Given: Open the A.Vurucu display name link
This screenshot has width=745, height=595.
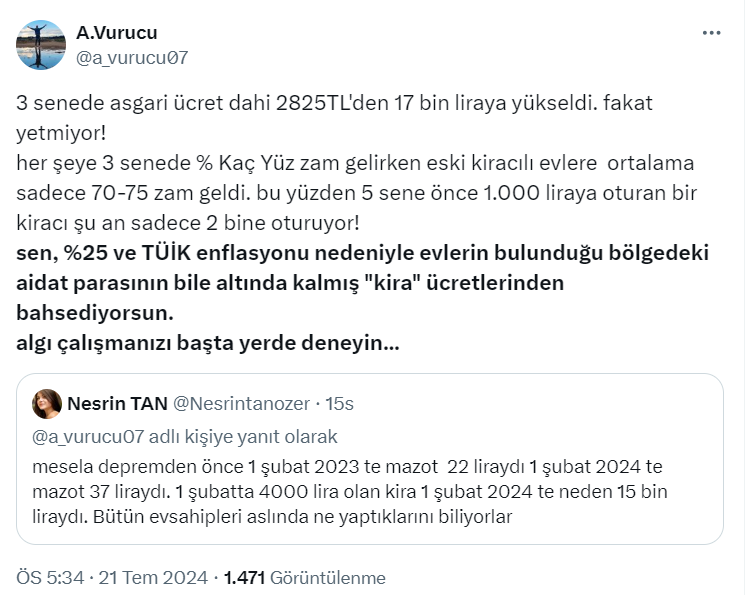Looking at the screenshot, I should (x=117, y=33).
